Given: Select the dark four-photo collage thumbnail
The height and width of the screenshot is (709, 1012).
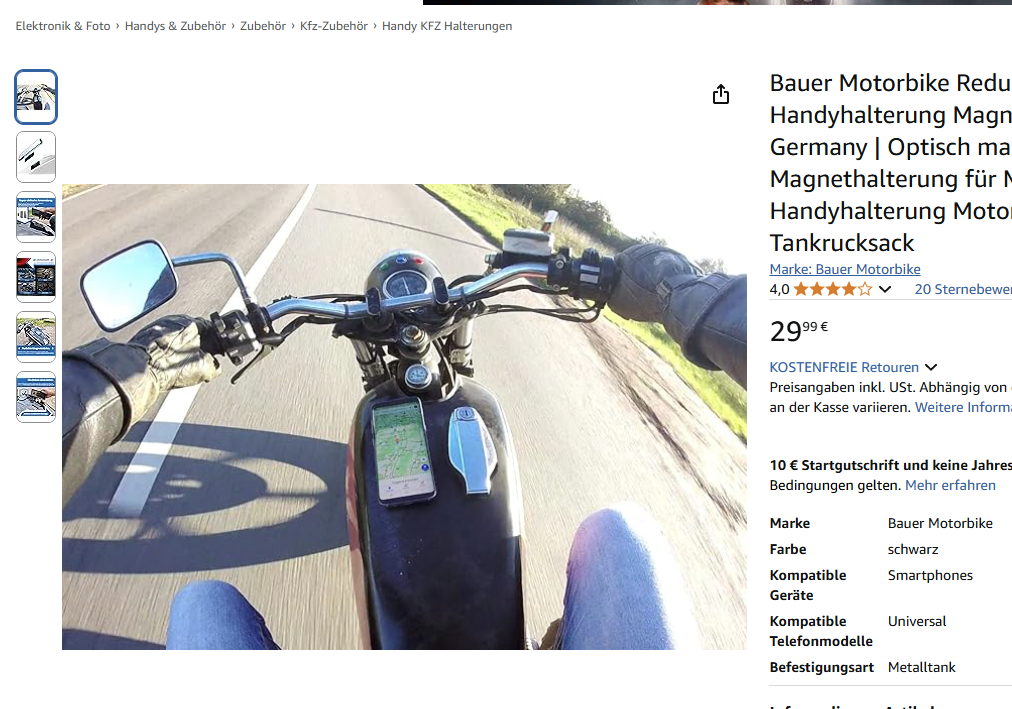Looking at the screenshot, I should (36, 277).
